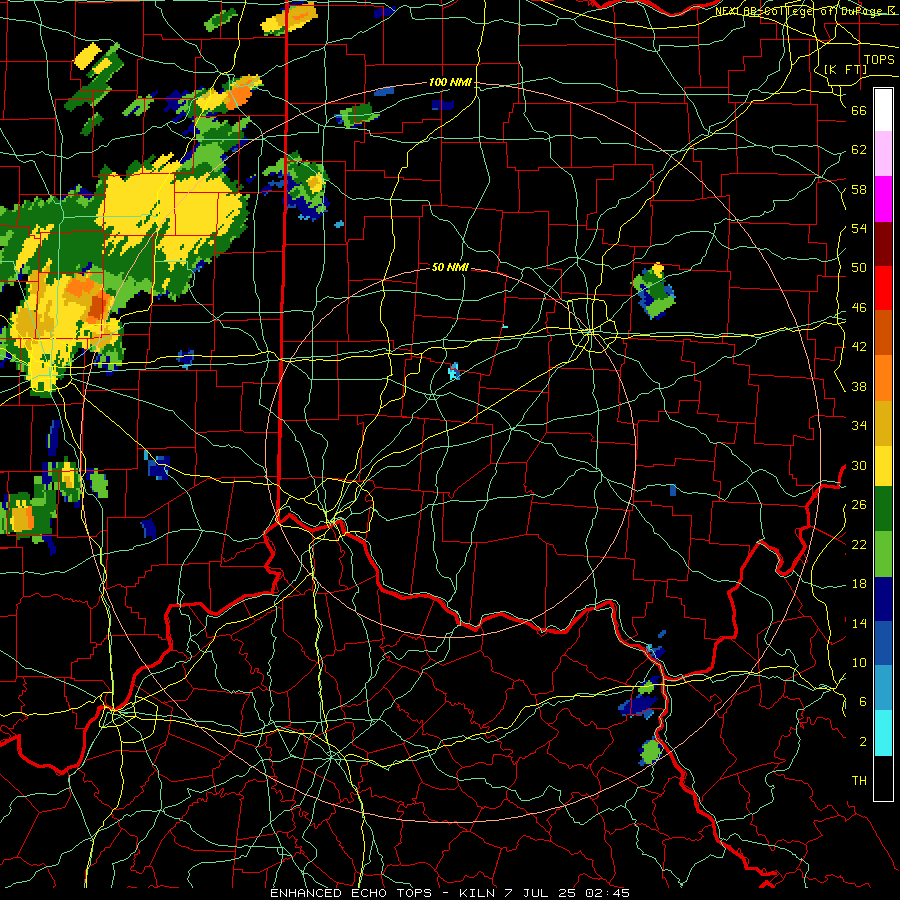900x900 pixels.
Task: Click the 42 legend value
Action: coord(859,347)
